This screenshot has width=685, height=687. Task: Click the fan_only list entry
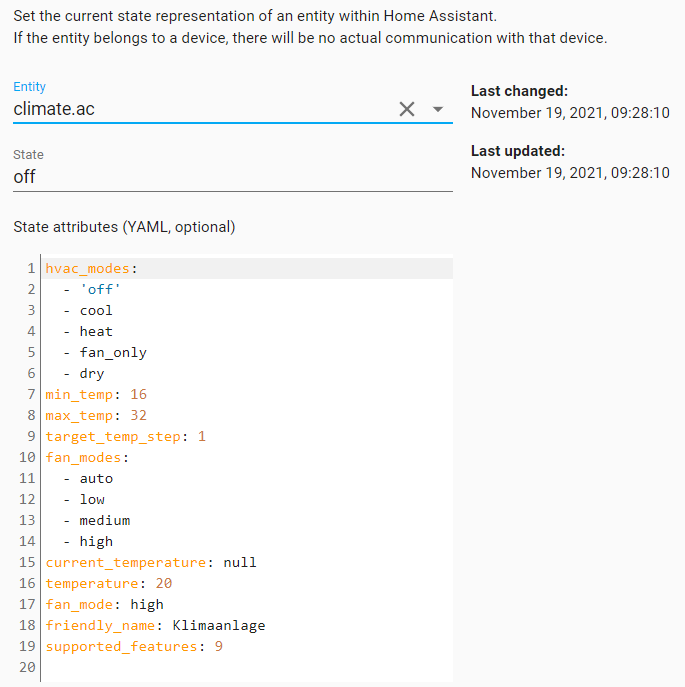pyautogui.click(x=113, y=352)
